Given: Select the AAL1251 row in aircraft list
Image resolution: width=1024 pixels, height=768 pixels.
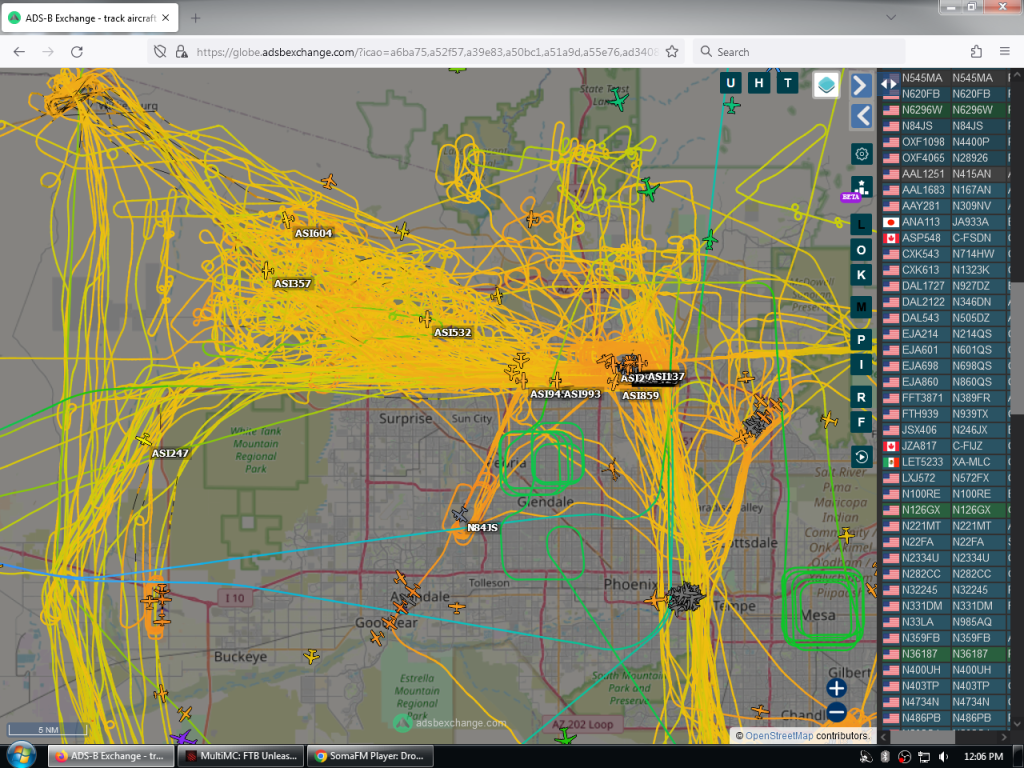Looking at the screenshot, I should [x=945, y=174].
